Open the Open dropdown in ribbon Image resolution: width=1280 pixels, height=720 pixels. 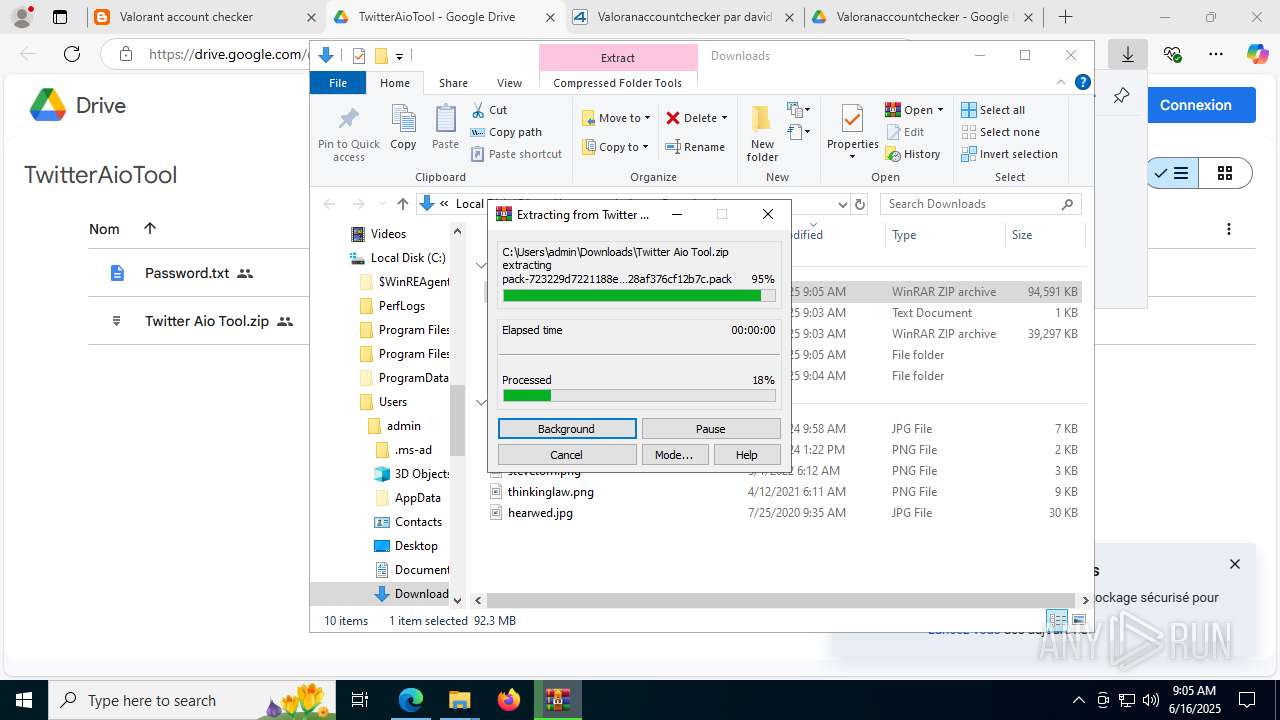pyautogui.click(x=914, y=110)
